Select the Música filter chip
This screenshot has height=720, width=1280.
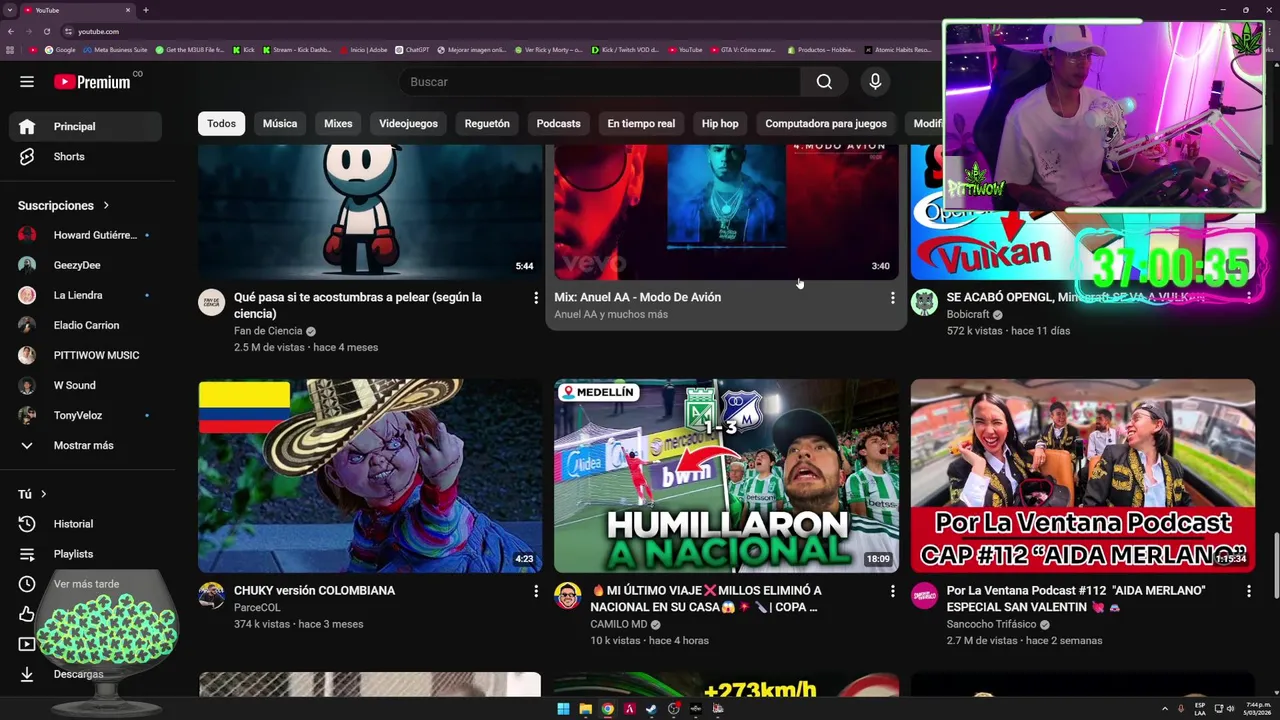280,124
